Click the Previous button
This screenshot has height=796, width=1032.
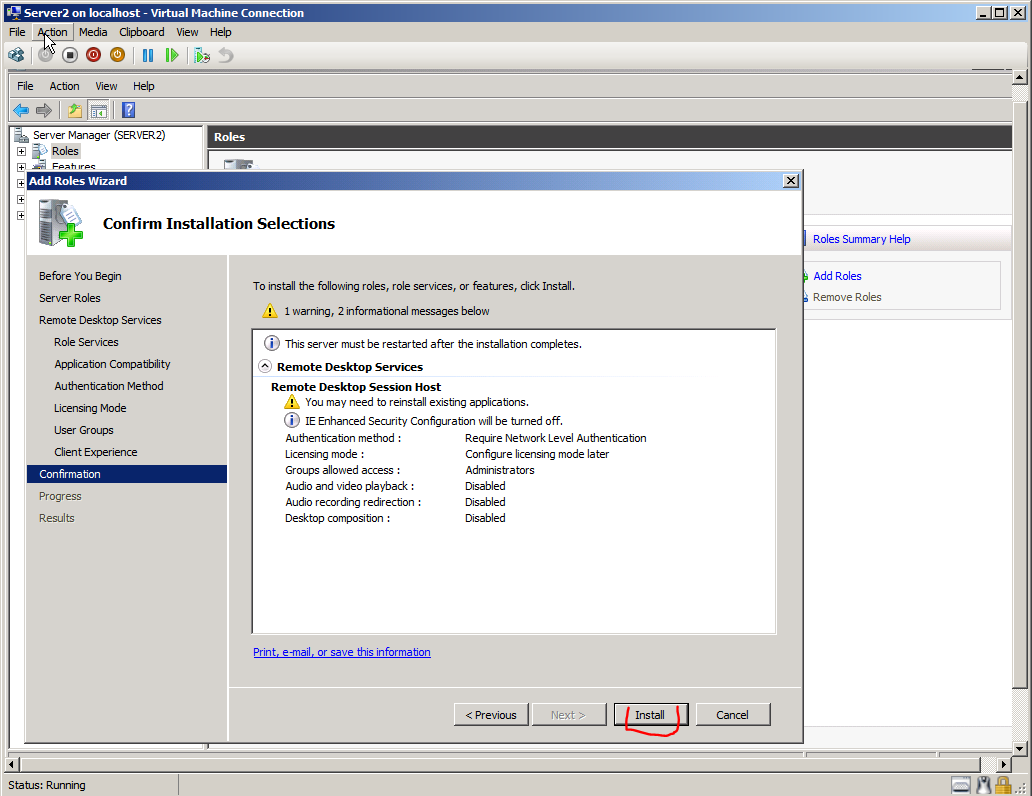click(491, 714)
